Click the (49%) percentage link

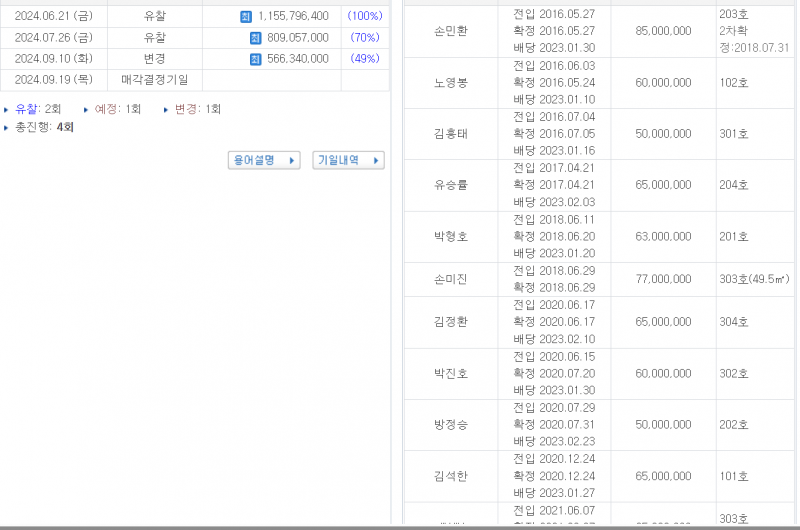365,59
